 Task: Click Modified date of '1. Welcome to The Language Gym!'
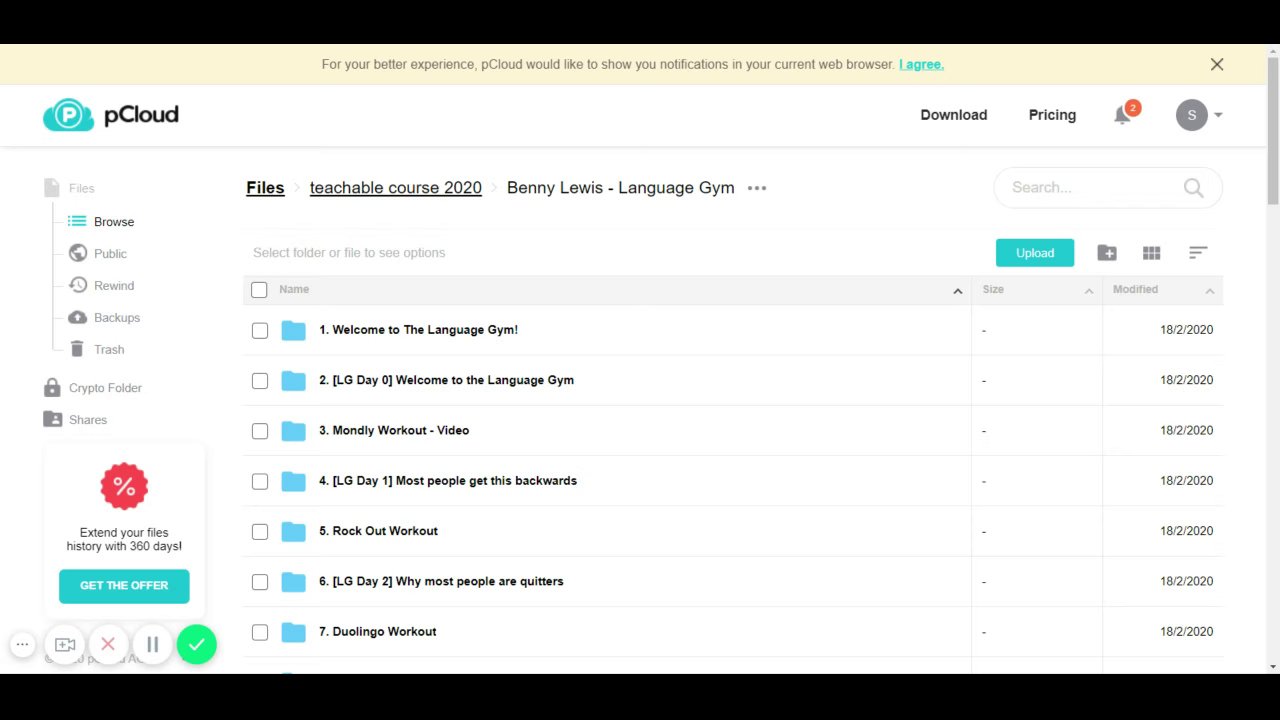pyautogui.click(x=1186, y=330)
